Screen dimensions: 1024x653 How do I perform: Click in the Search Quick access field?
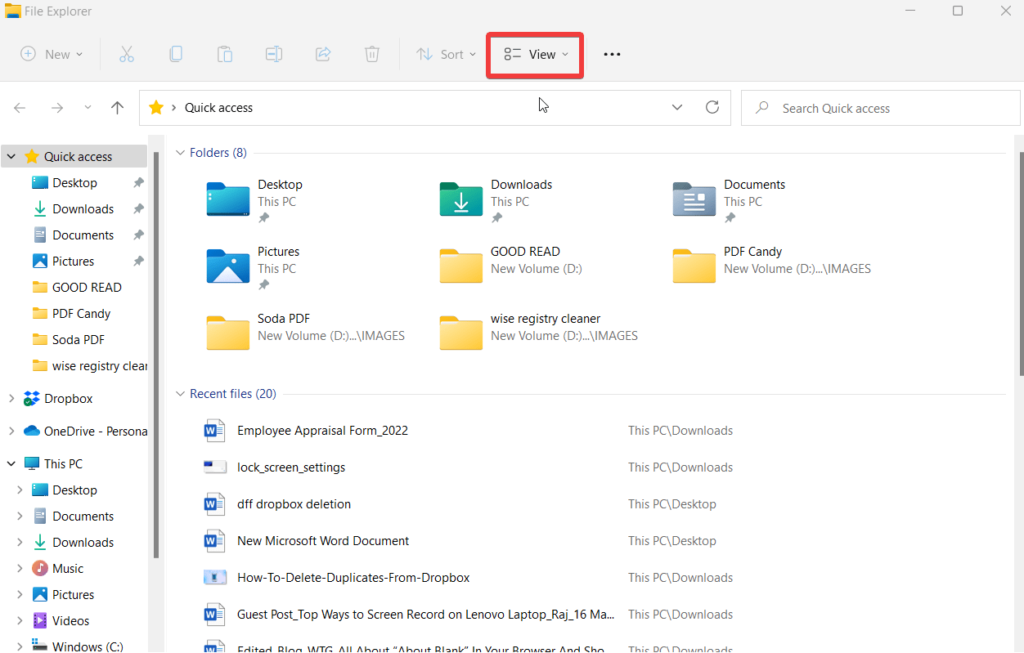[x=880, y=108]
